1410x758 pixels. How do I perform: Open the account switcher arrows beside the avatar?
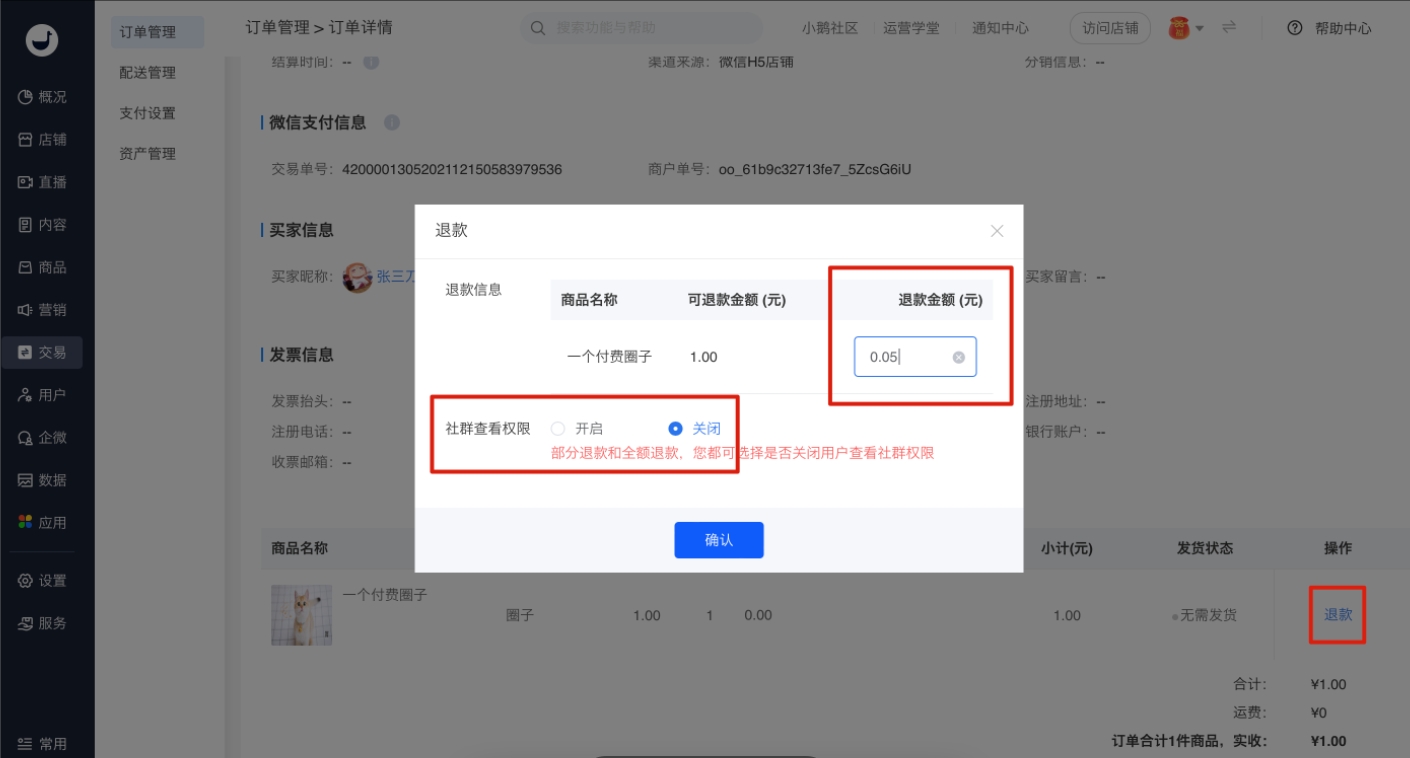point(1228,28)
